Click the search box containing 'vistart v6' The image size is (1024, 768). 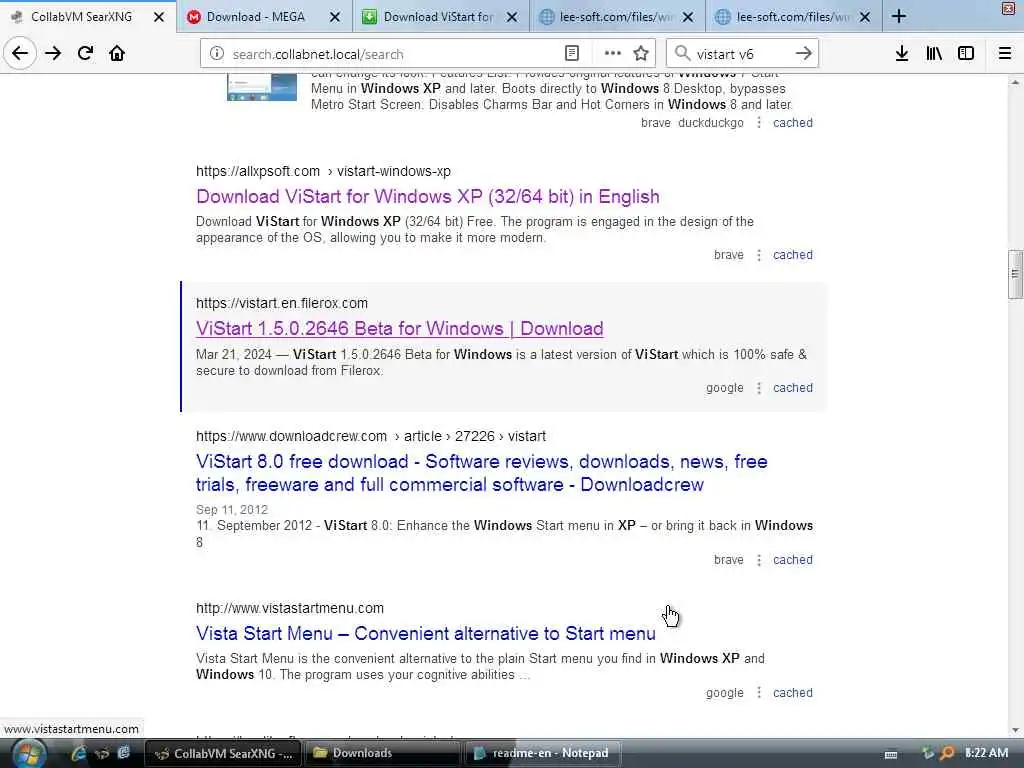(741, 54)
